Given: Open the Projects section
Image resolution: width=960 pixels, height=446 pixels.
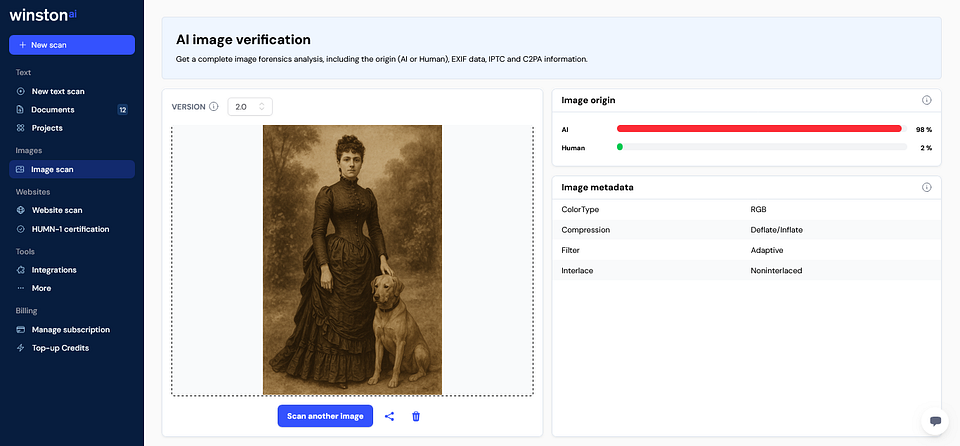Looking at the screenshot, I should [x=47, y=128].
